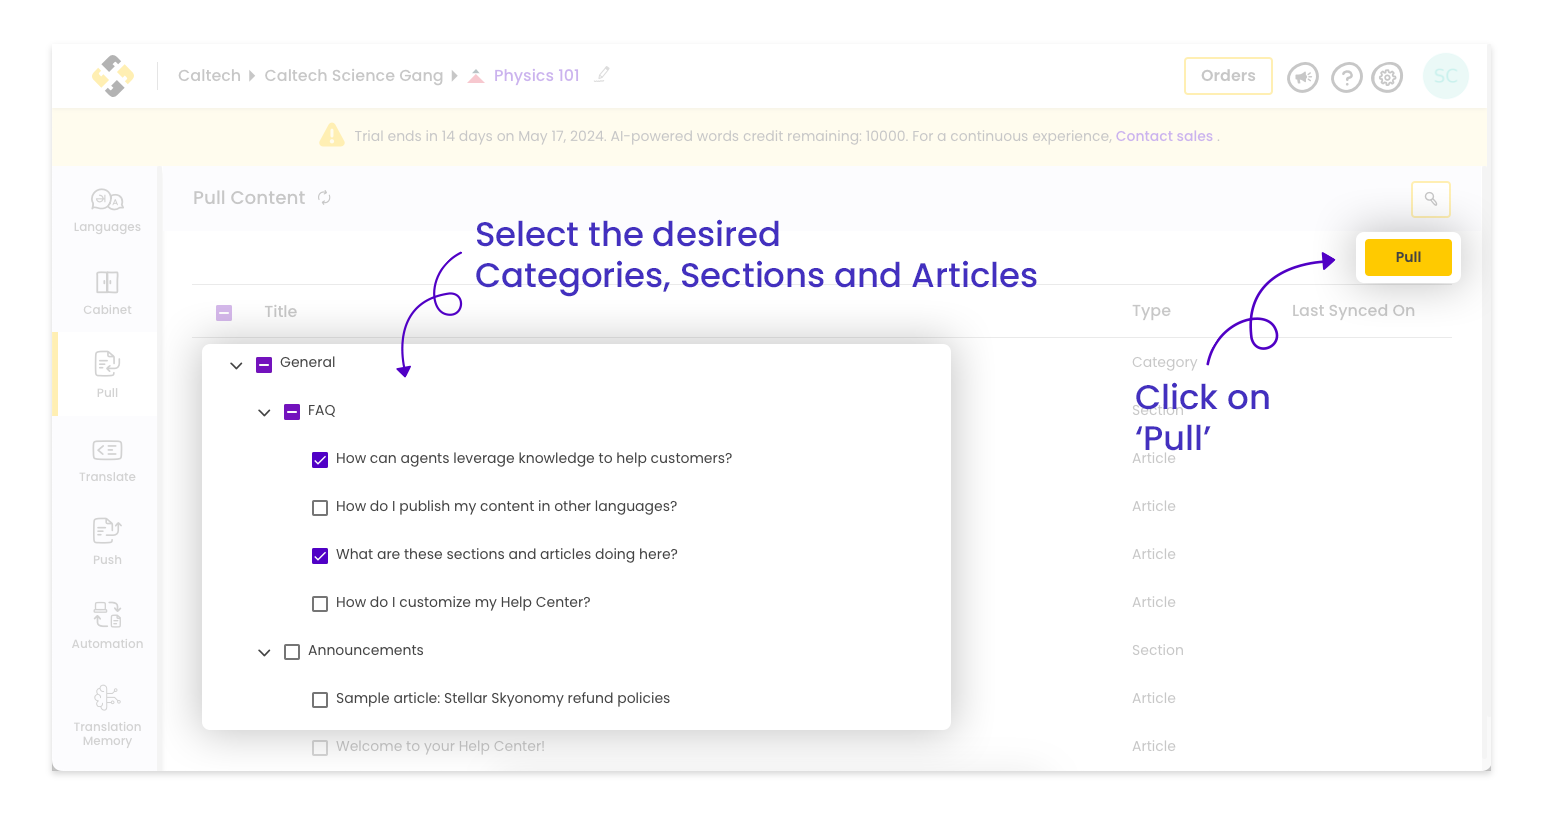Click the app logo in the header

point(113,76)
